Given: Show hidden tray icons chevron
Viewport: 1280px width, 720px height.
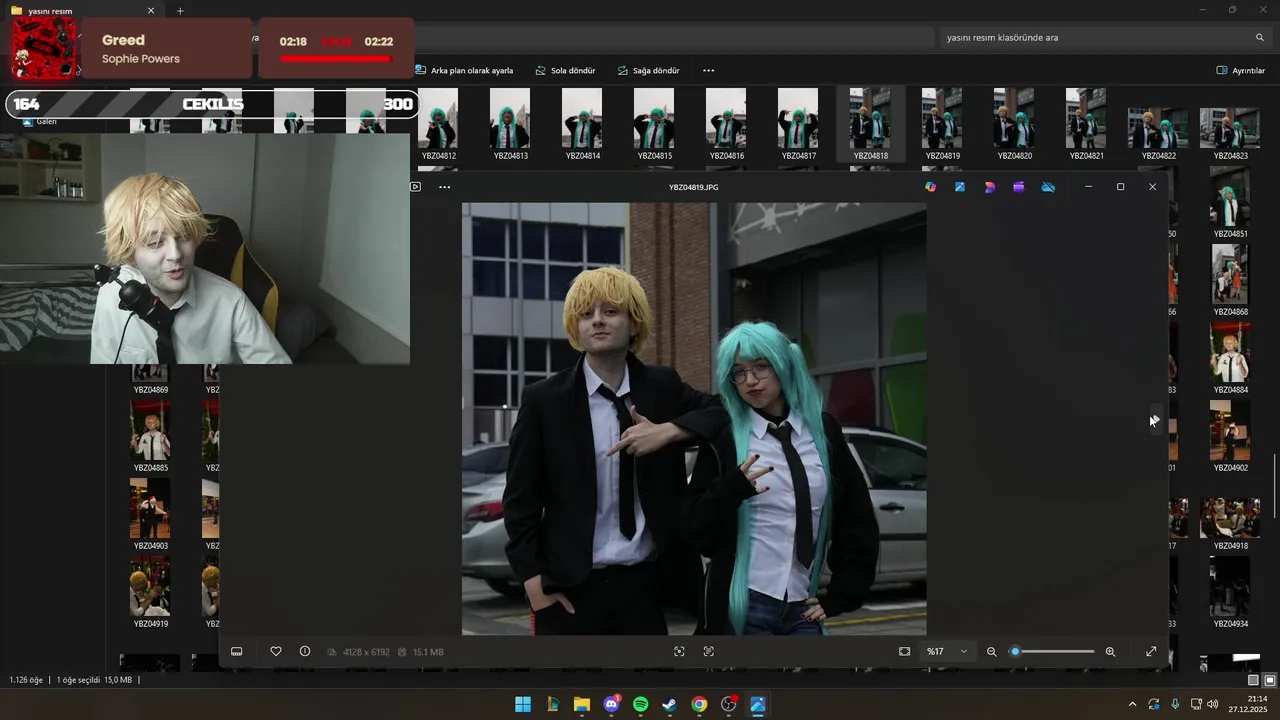Looking at the screenshot, I should [x=1132, y=704].
